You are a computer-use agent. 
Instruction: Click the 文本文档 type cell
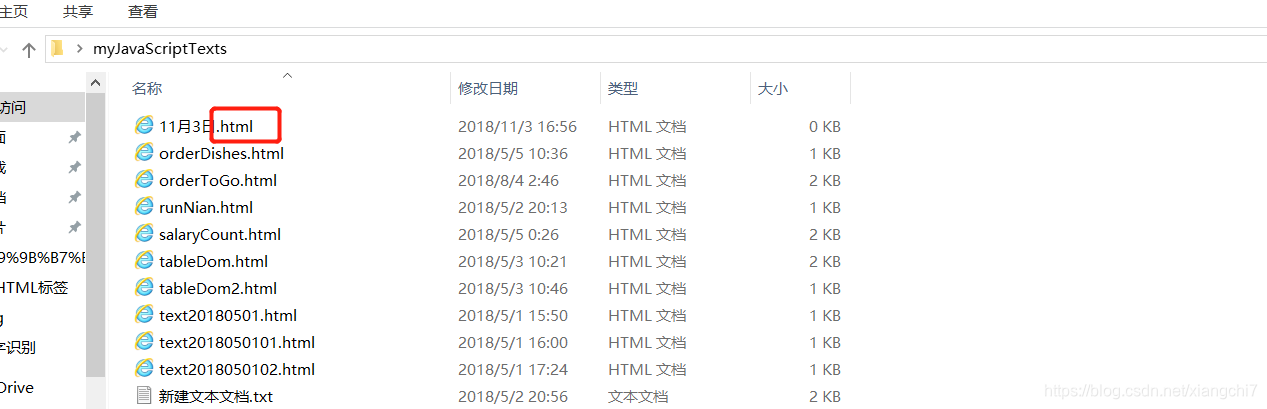click(x=638, y=396)
